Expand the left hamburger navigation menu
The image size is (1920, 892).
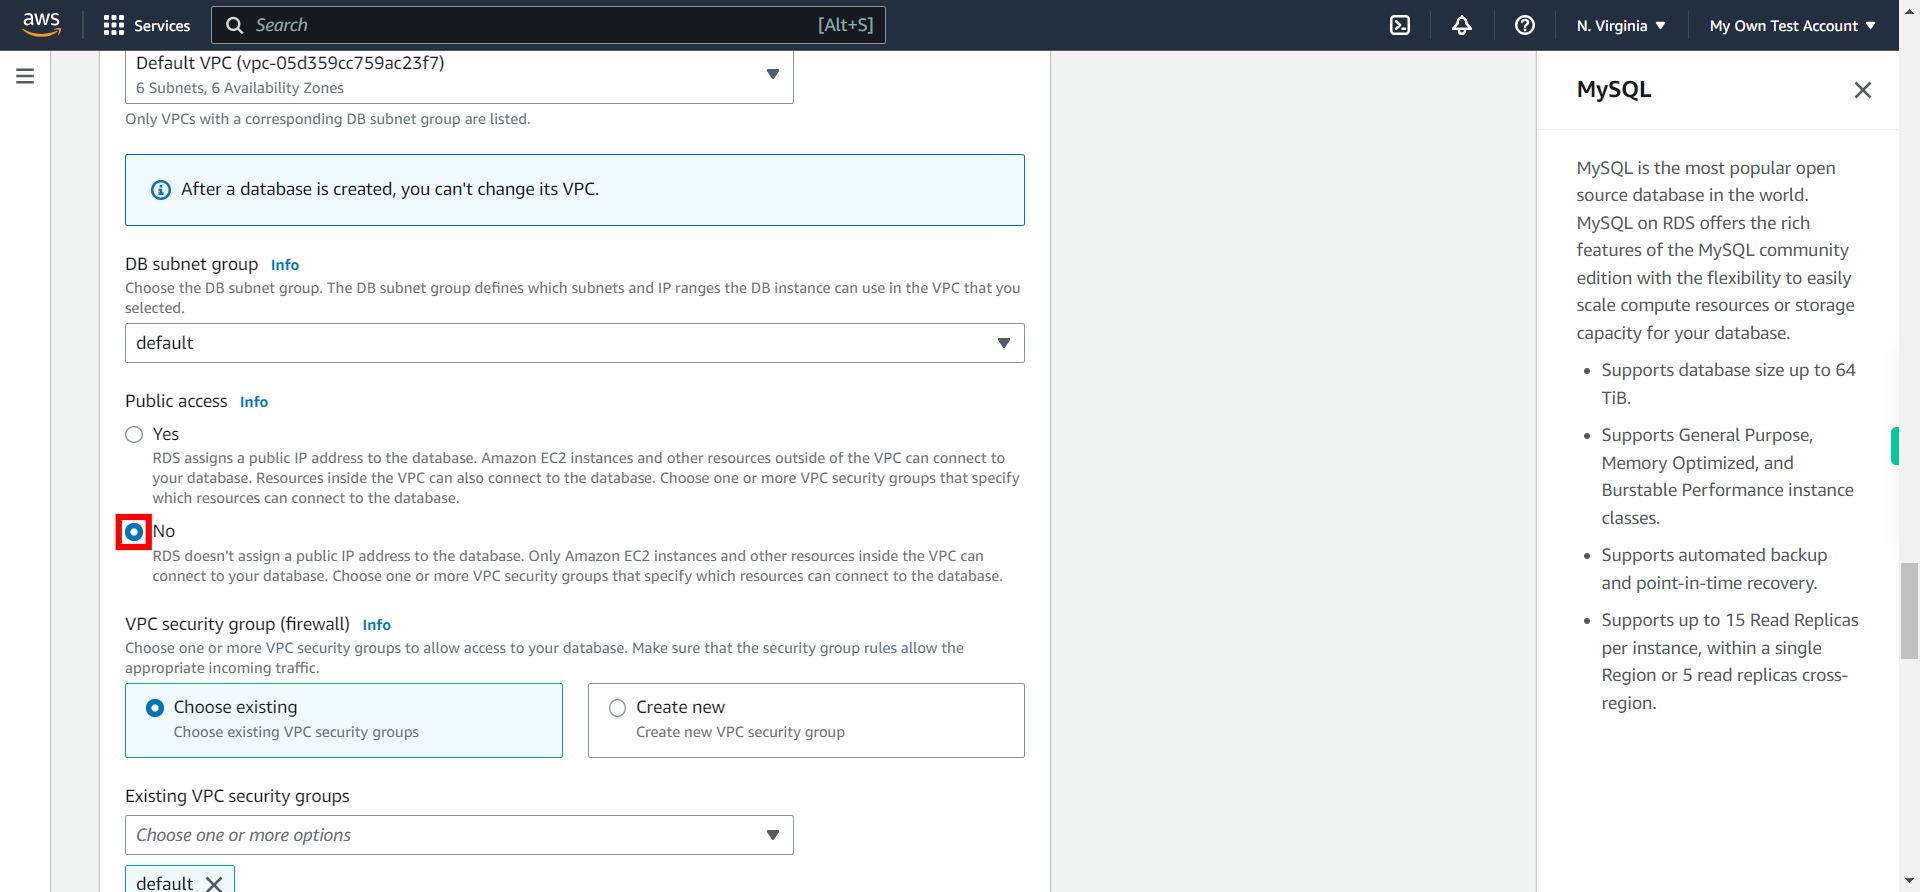click(25, 76)
